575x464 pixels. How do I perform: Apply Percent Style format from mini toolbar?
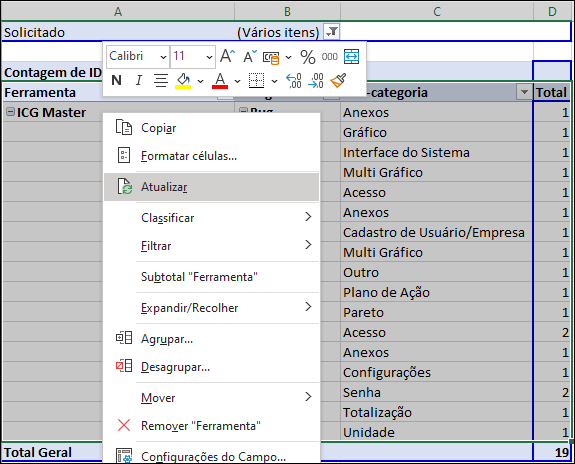[x=308, y=57]
